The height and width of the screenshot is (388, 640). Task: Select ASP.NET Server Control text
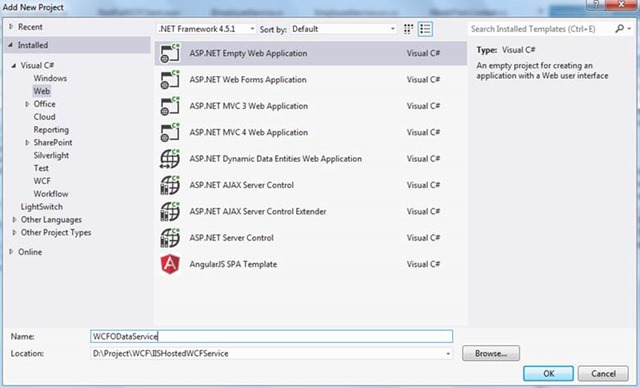pos(231,238)
